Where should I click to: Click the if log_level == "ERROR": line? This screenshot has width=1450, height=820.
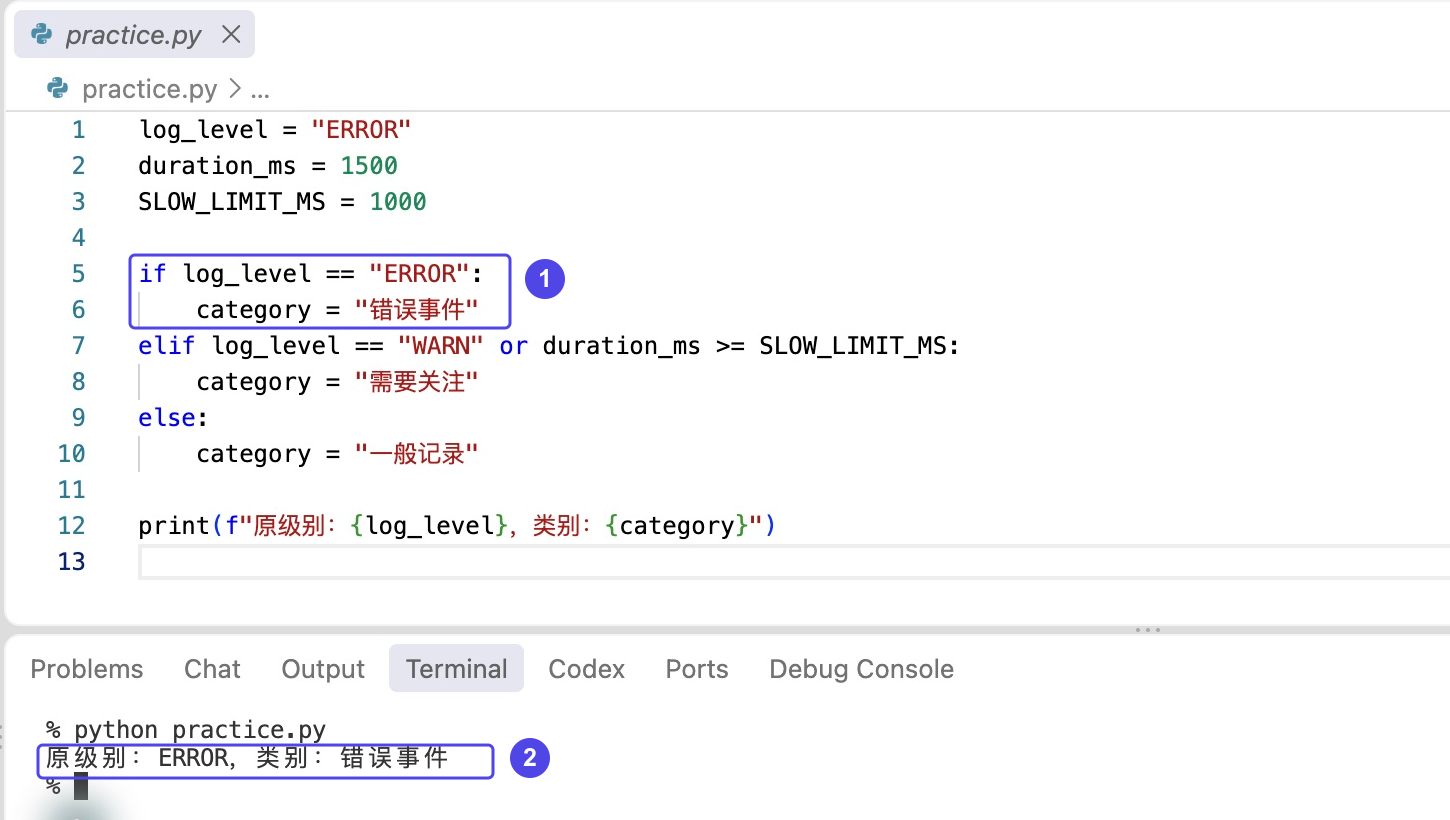311,274
